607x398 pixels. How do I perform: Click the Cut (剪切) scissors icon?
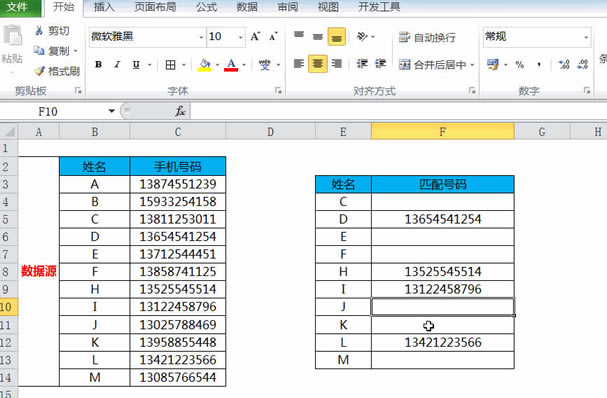pos(39,31)
